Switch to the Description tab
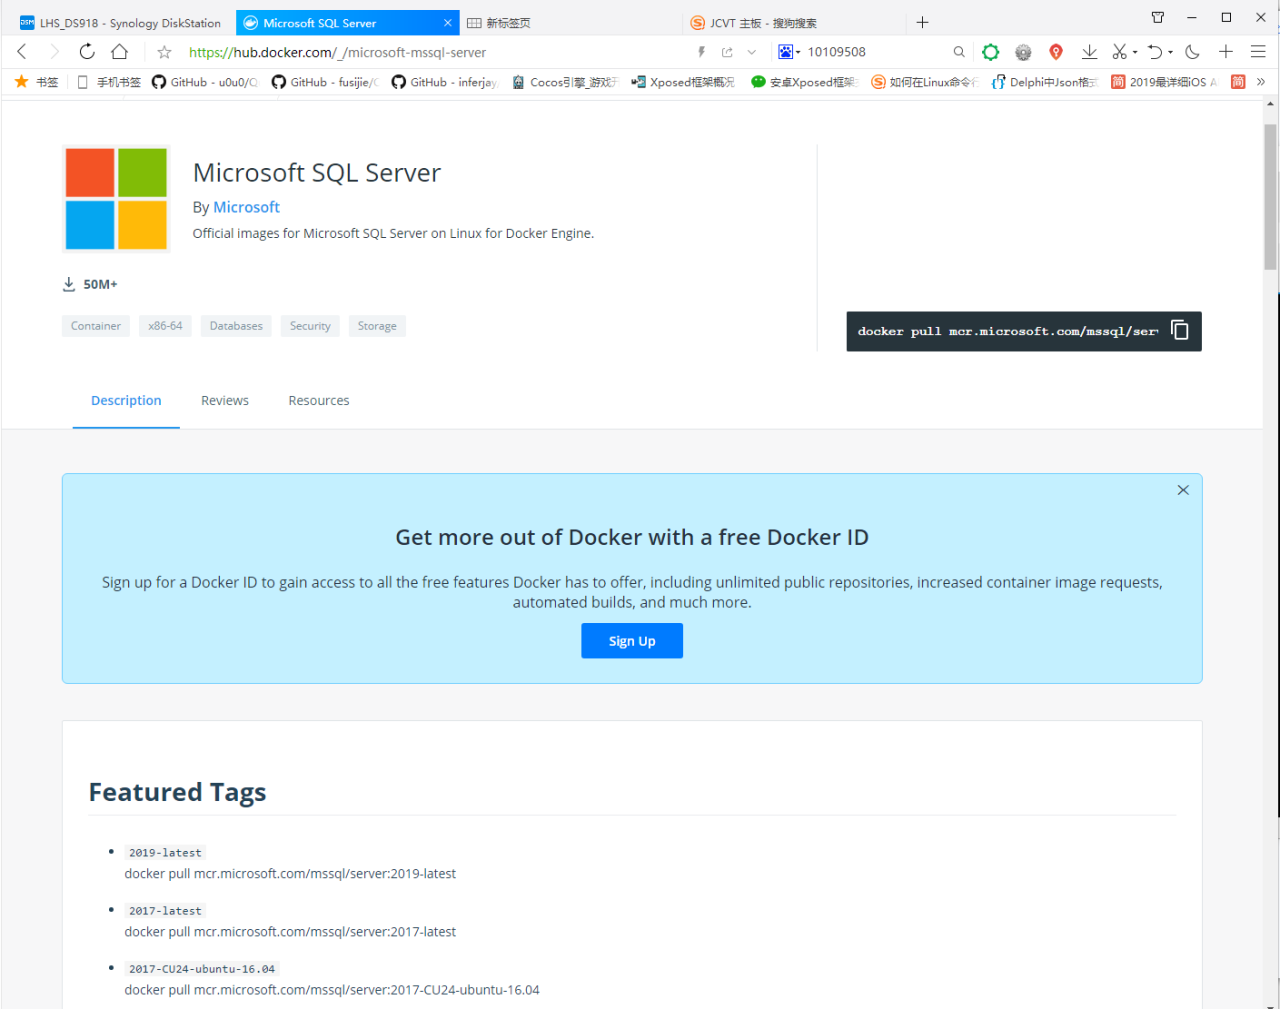 click(x=126, y=401)
